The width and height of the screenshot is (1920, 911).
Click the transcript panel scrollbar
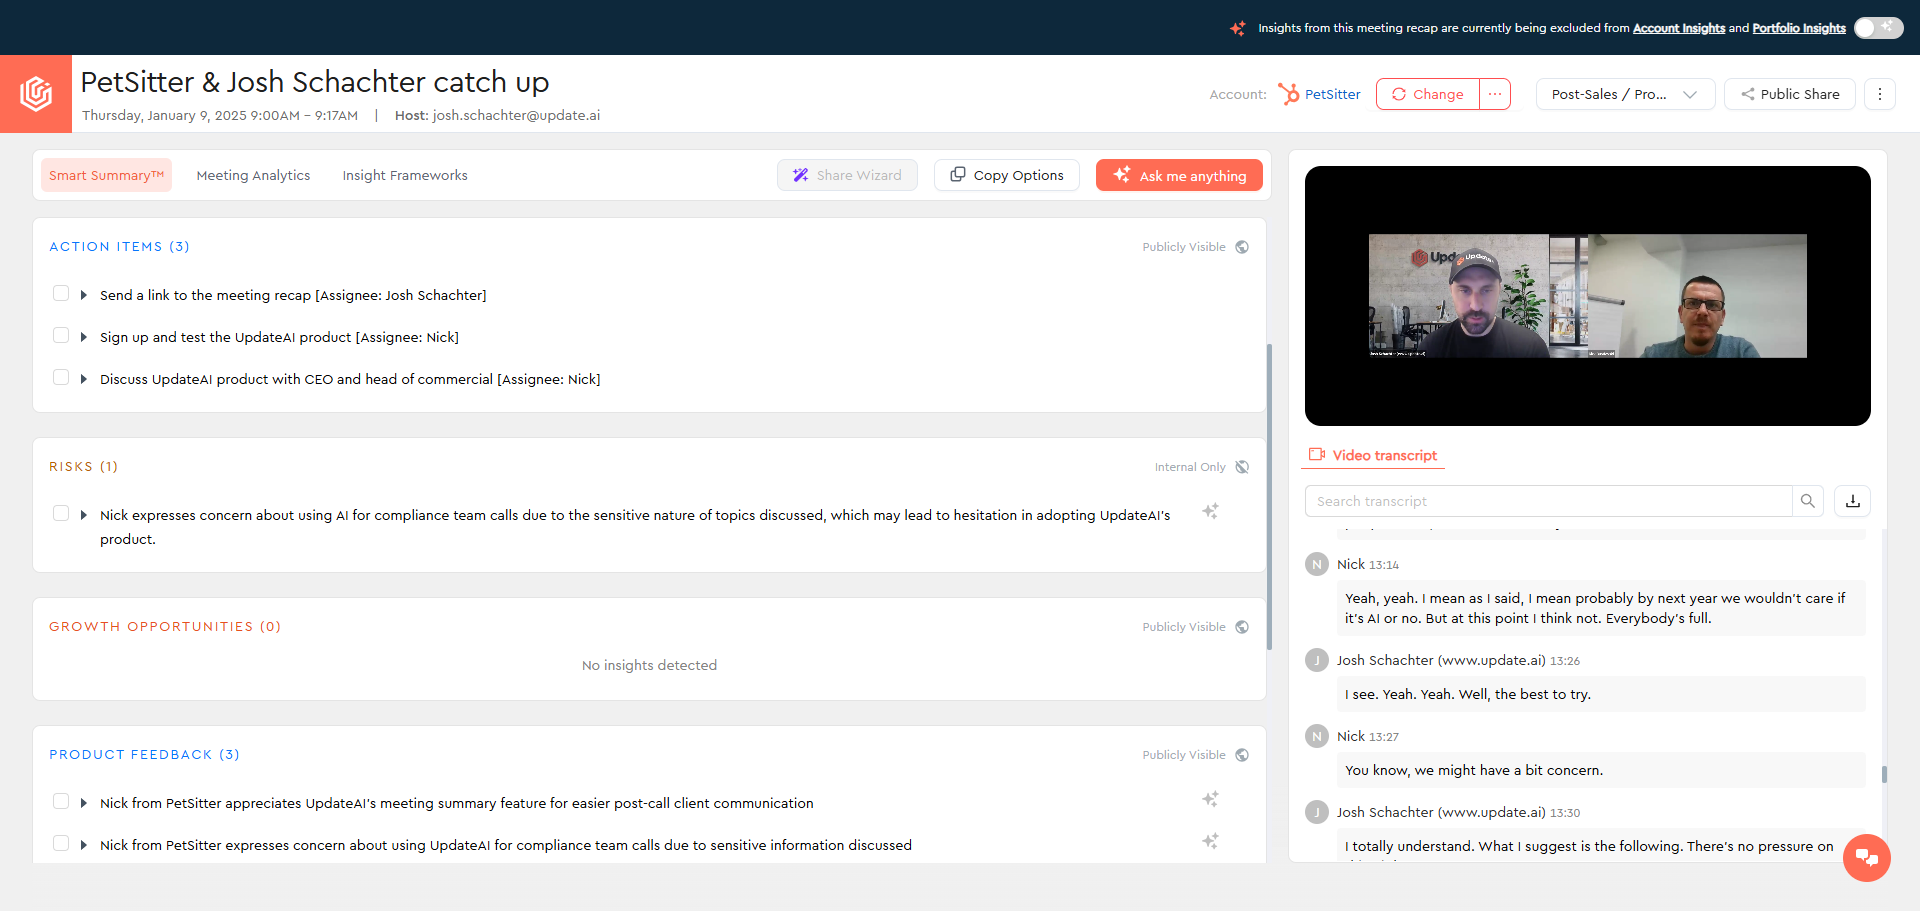click(x=1884, y=774)
